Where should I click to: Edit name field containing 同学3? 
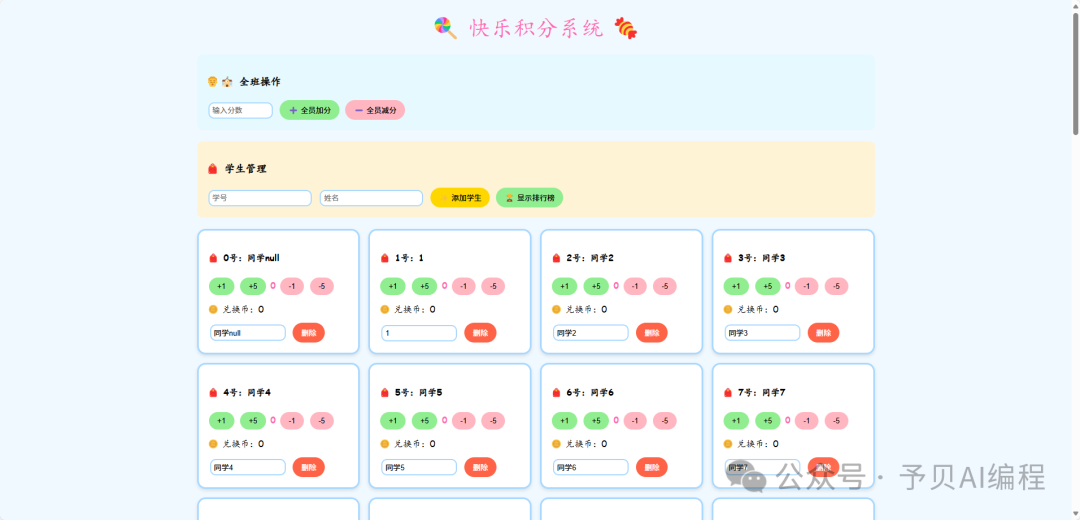coord(762,333)
